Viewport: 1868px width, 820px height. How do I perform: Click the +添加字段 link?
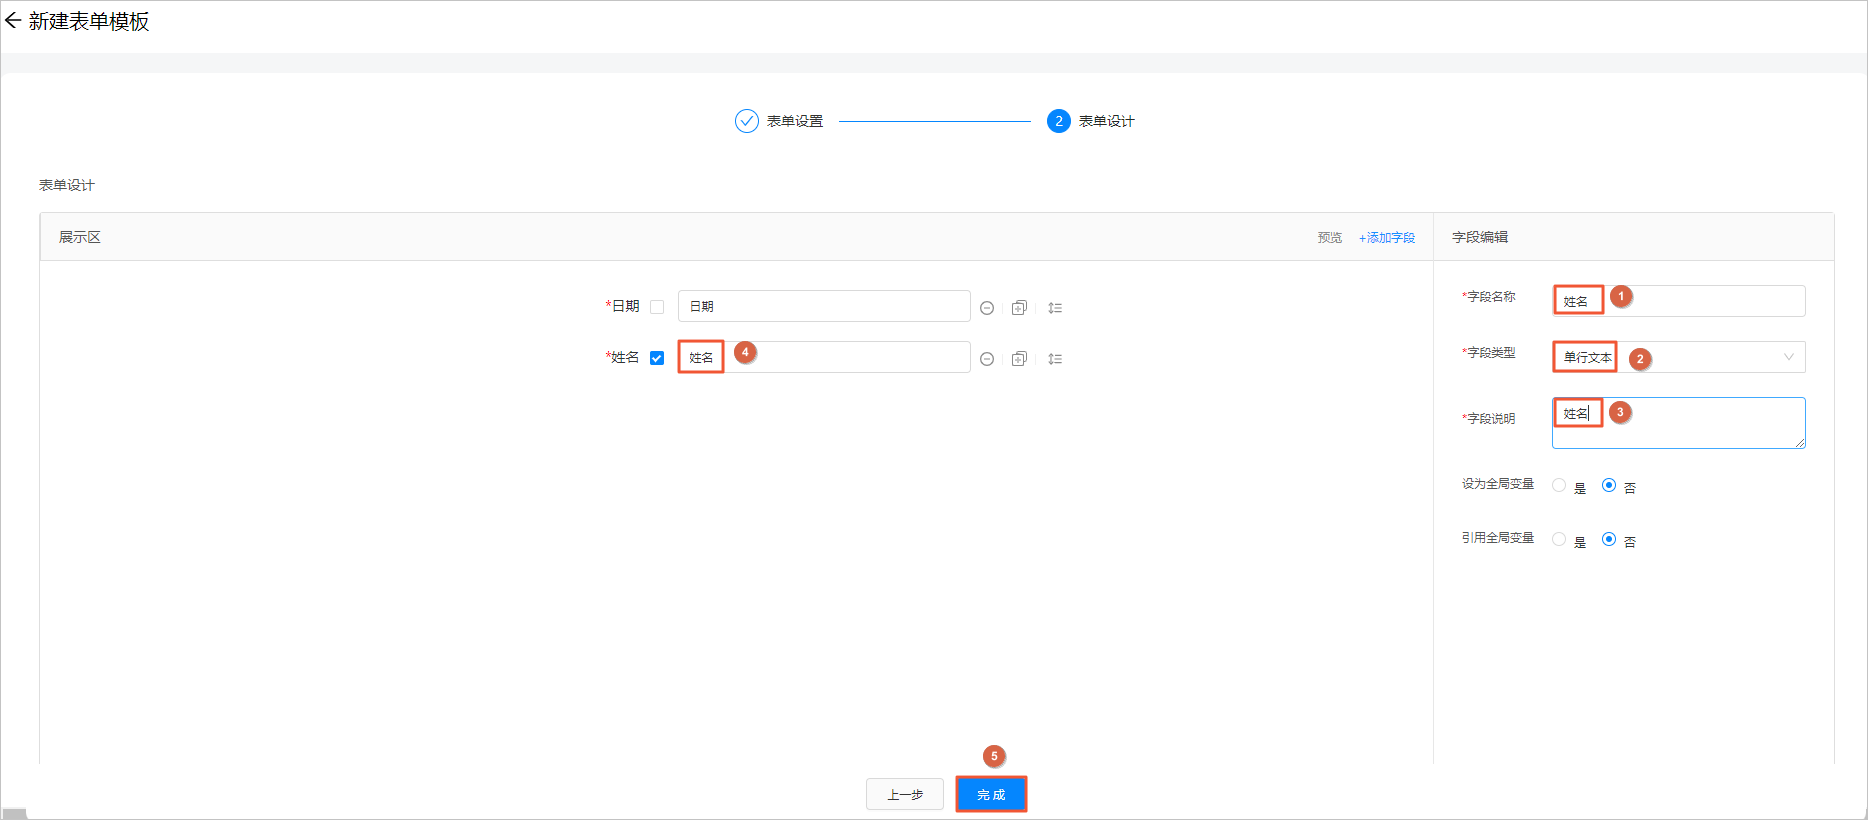pyautogui.click(x=1387, y=238)
